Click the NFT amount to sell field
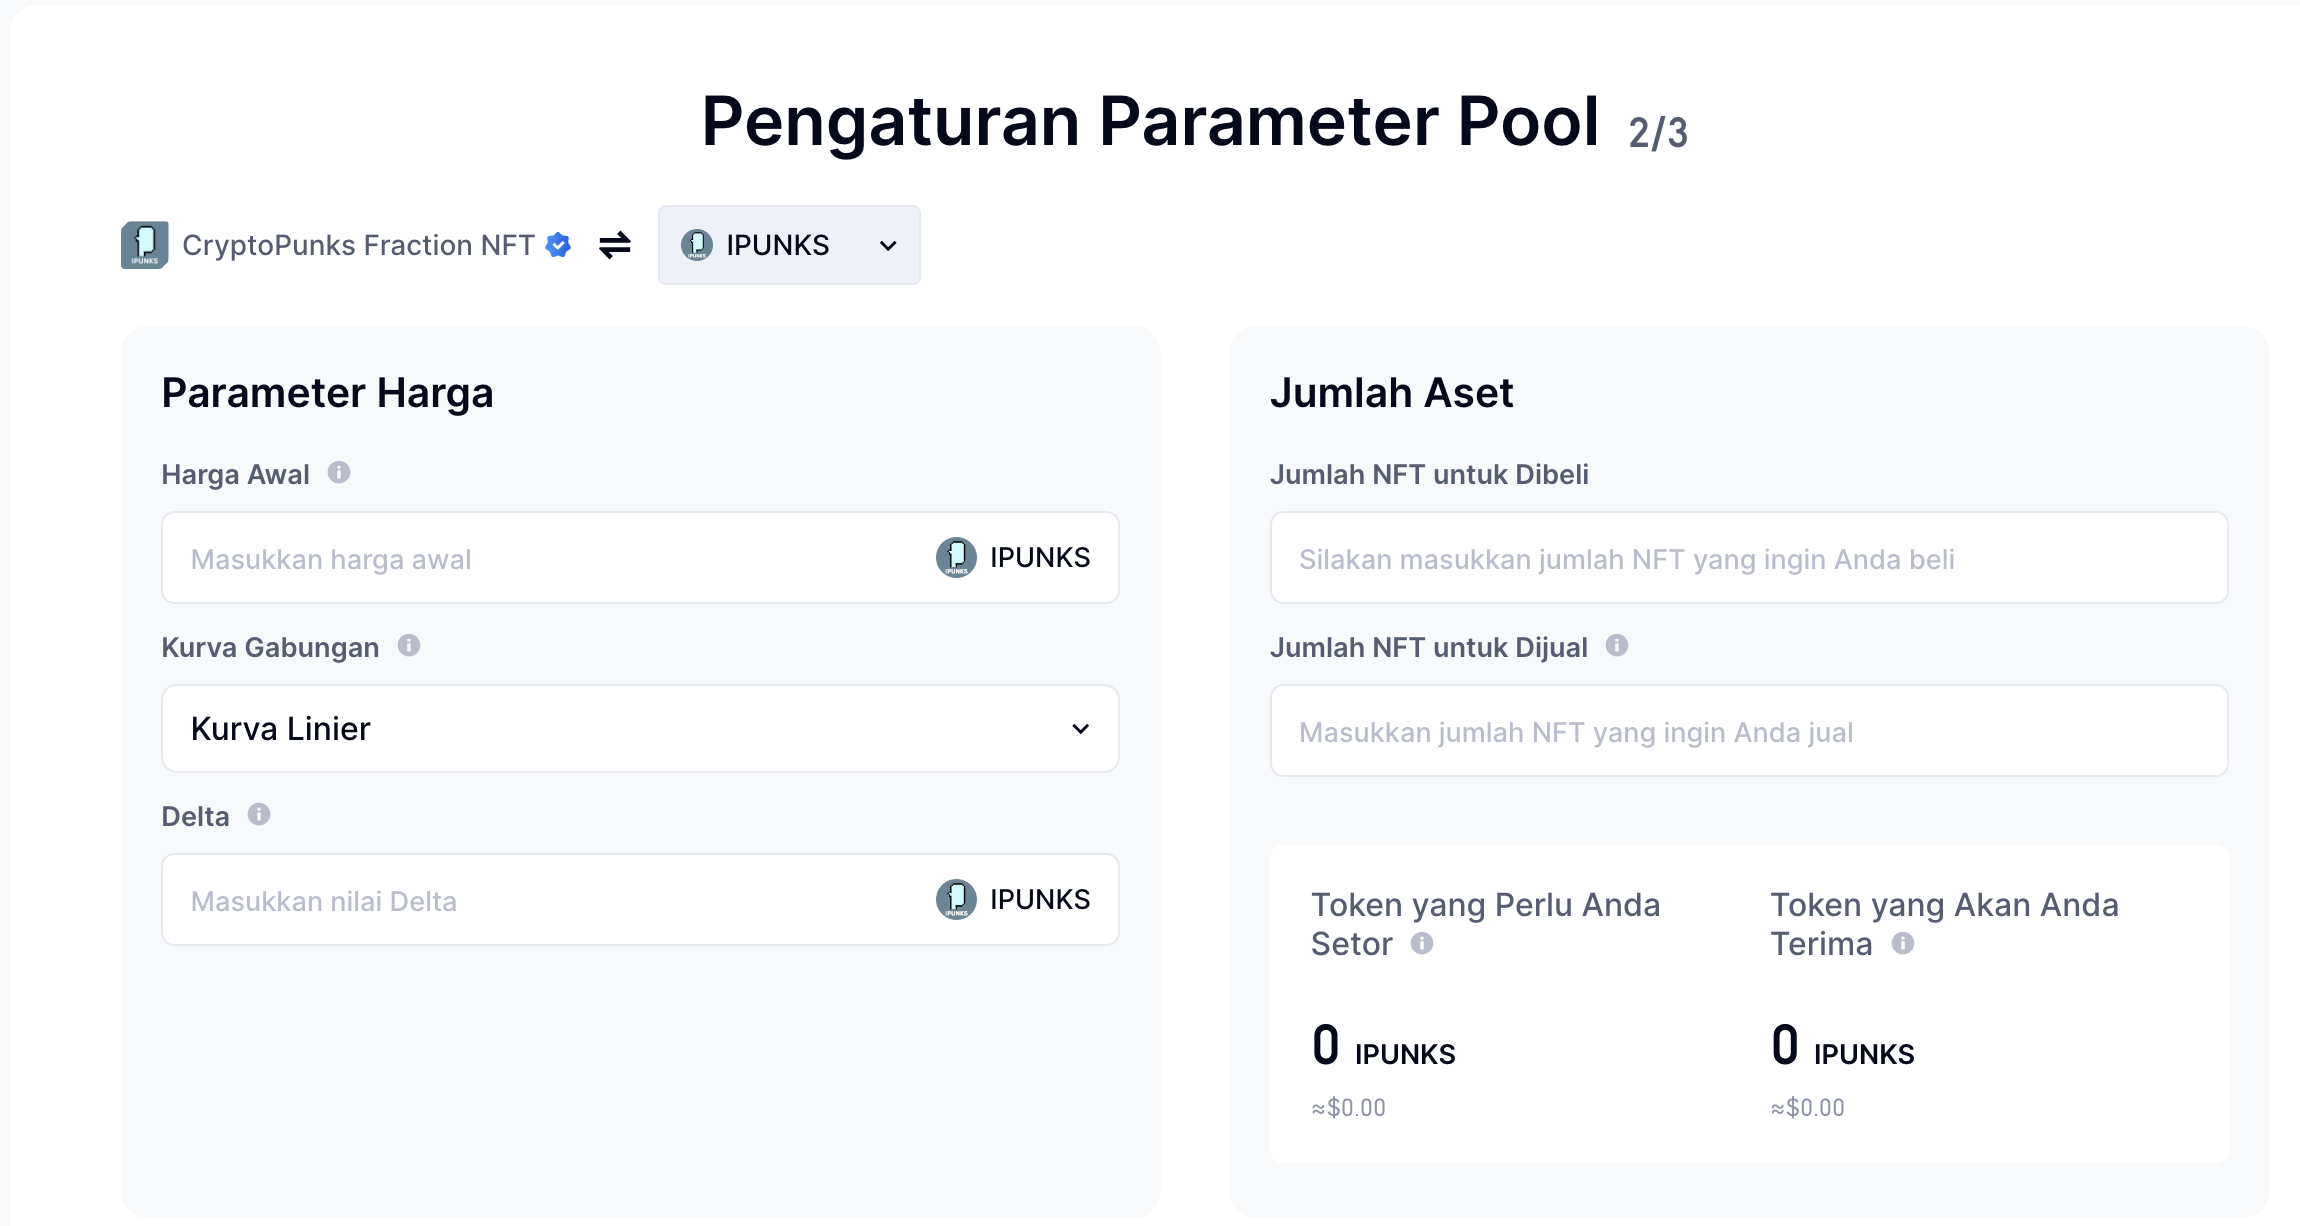Viewport: 2300px width, 1226px height. pyautogui.click(x=1748, y=731)
